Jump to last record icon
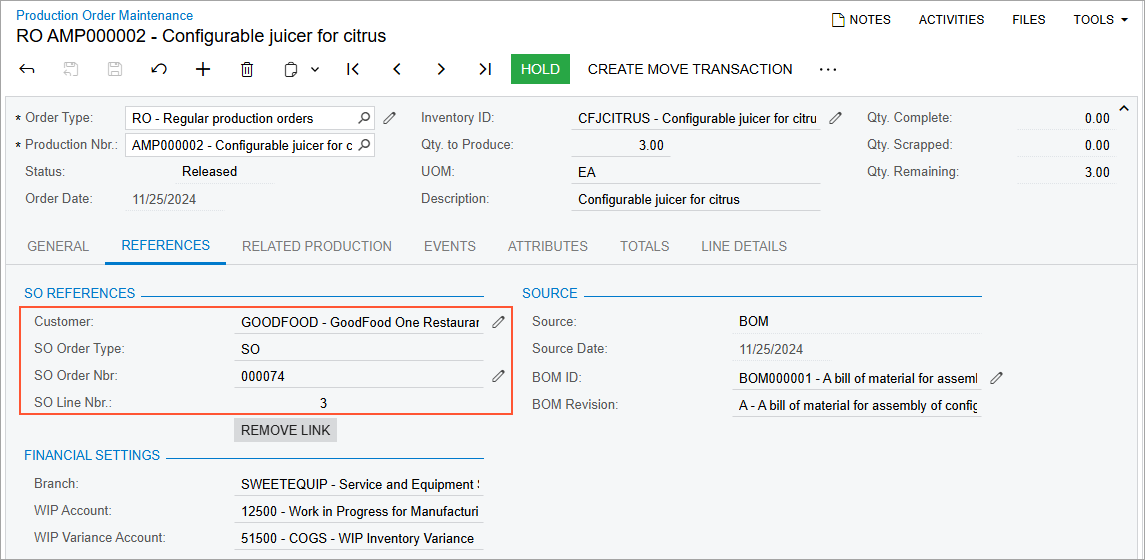This screenshot has height=560, width=1145. click(x=485, y=69)
